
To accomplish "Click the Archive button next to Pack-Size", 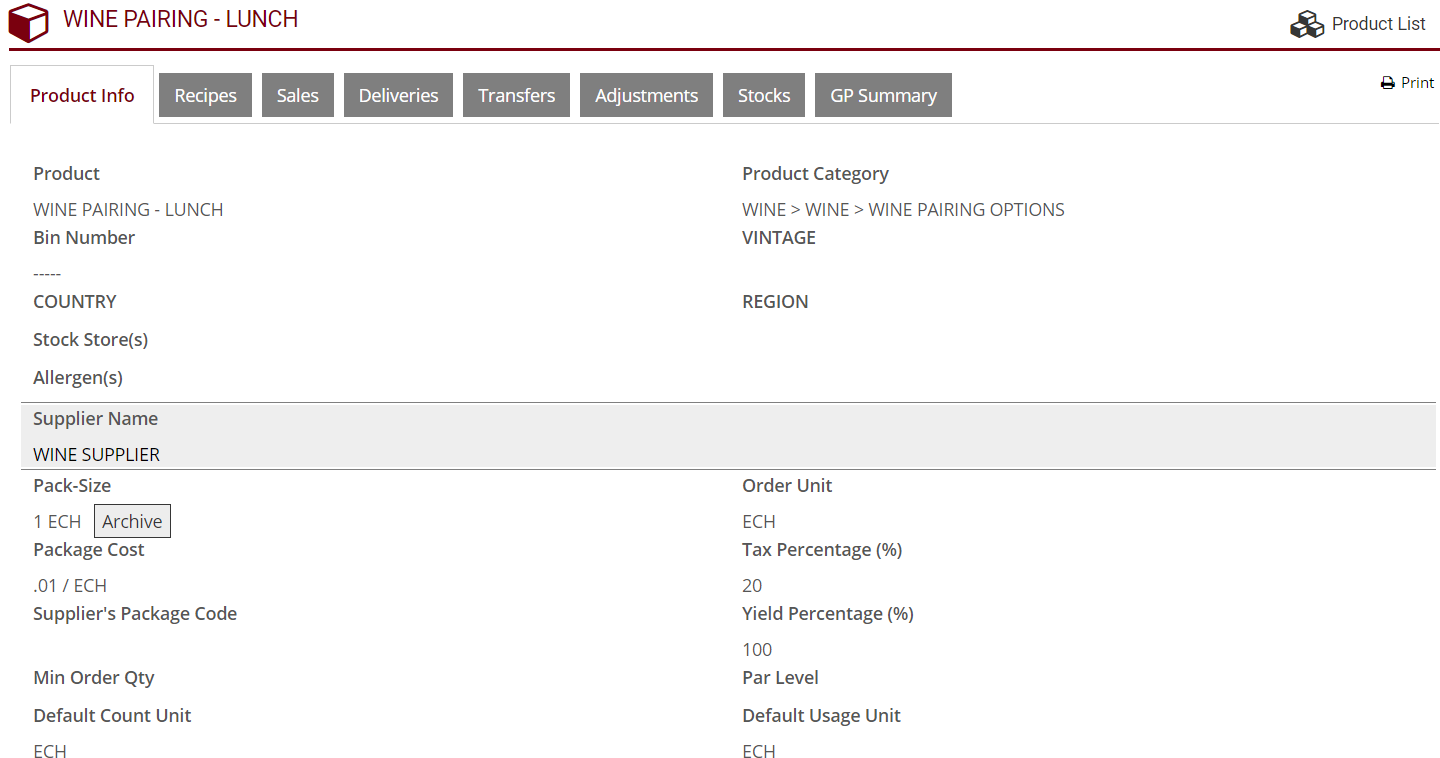I will pos(132,520).
